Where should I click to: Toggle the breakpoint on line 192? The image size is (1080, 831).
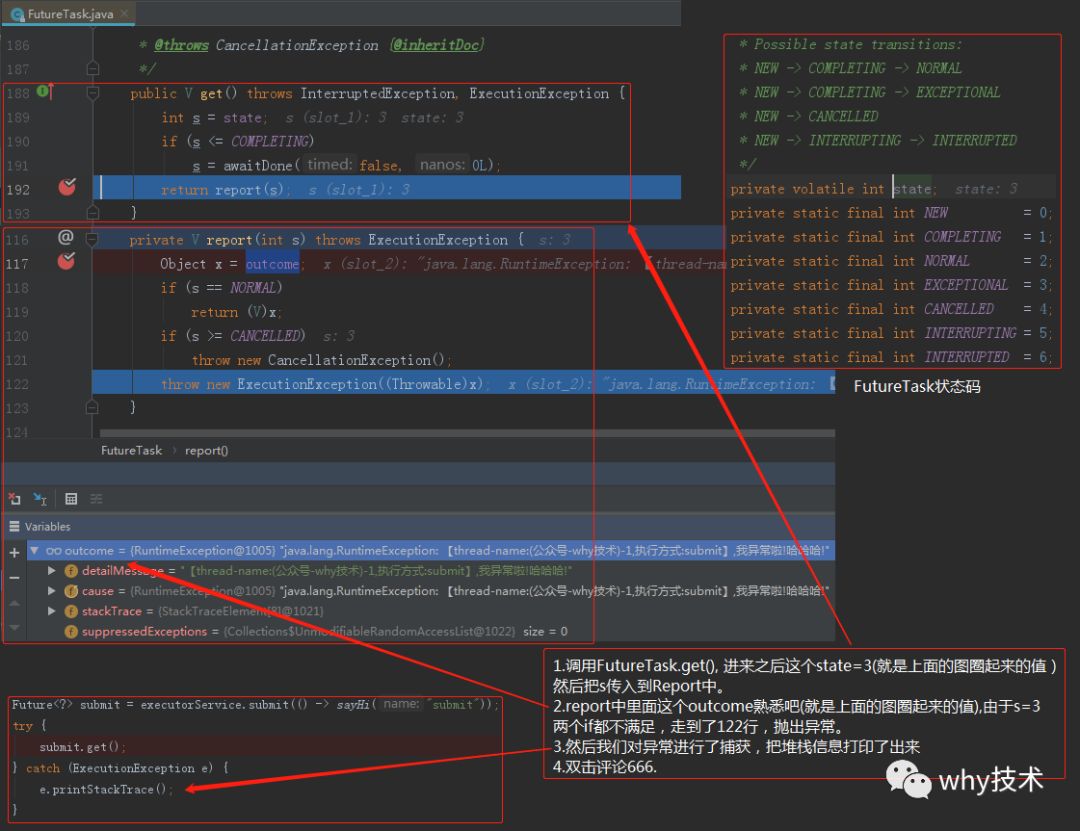[x=67, y=187]
